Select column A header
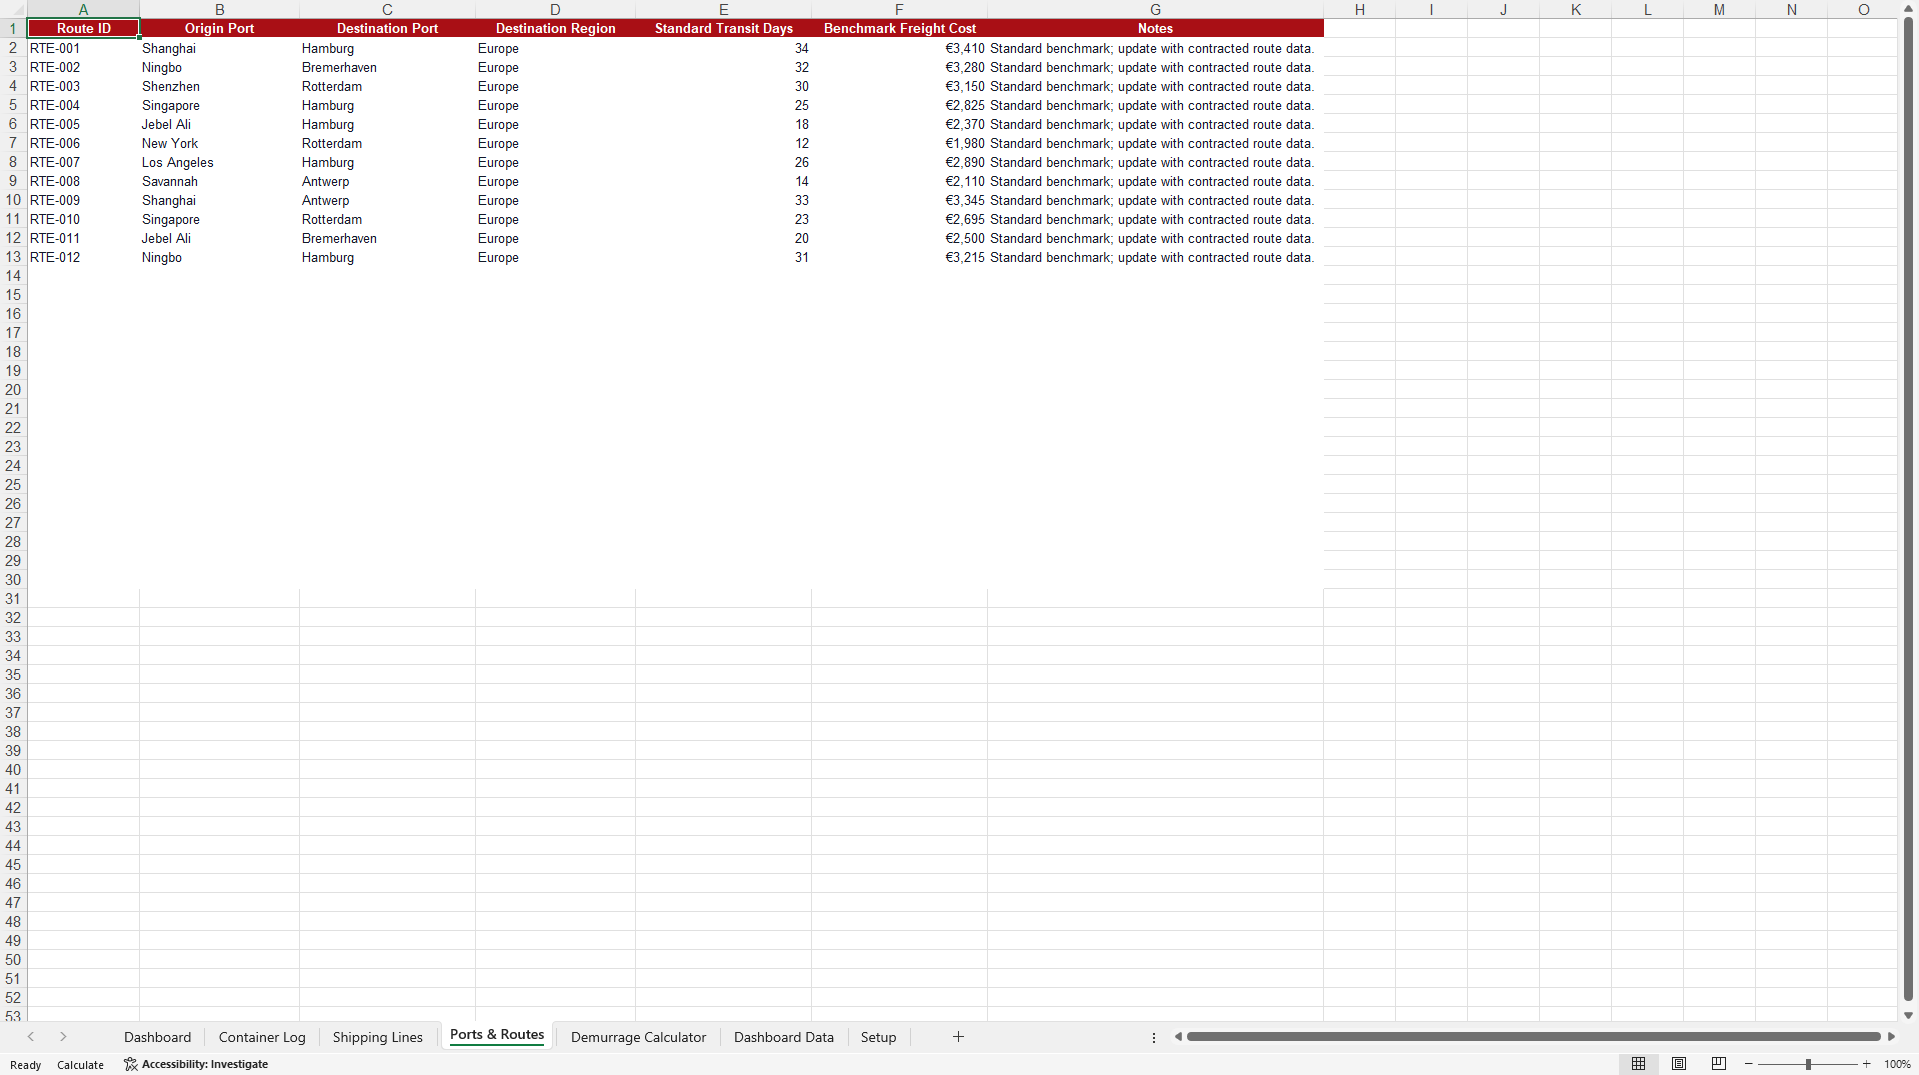The image size is (1919, 1075). [83, 9]
